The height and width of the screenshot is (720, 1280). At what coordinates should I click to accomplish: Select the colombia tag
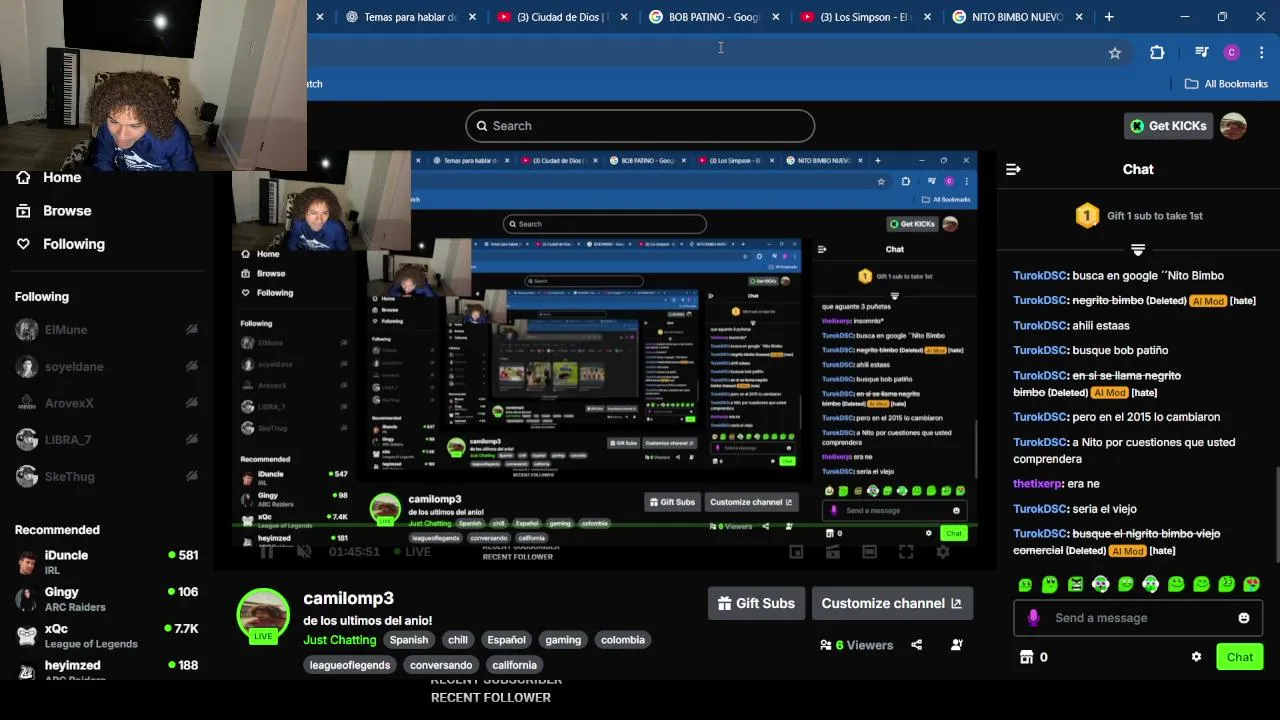(x=623, y=640)
